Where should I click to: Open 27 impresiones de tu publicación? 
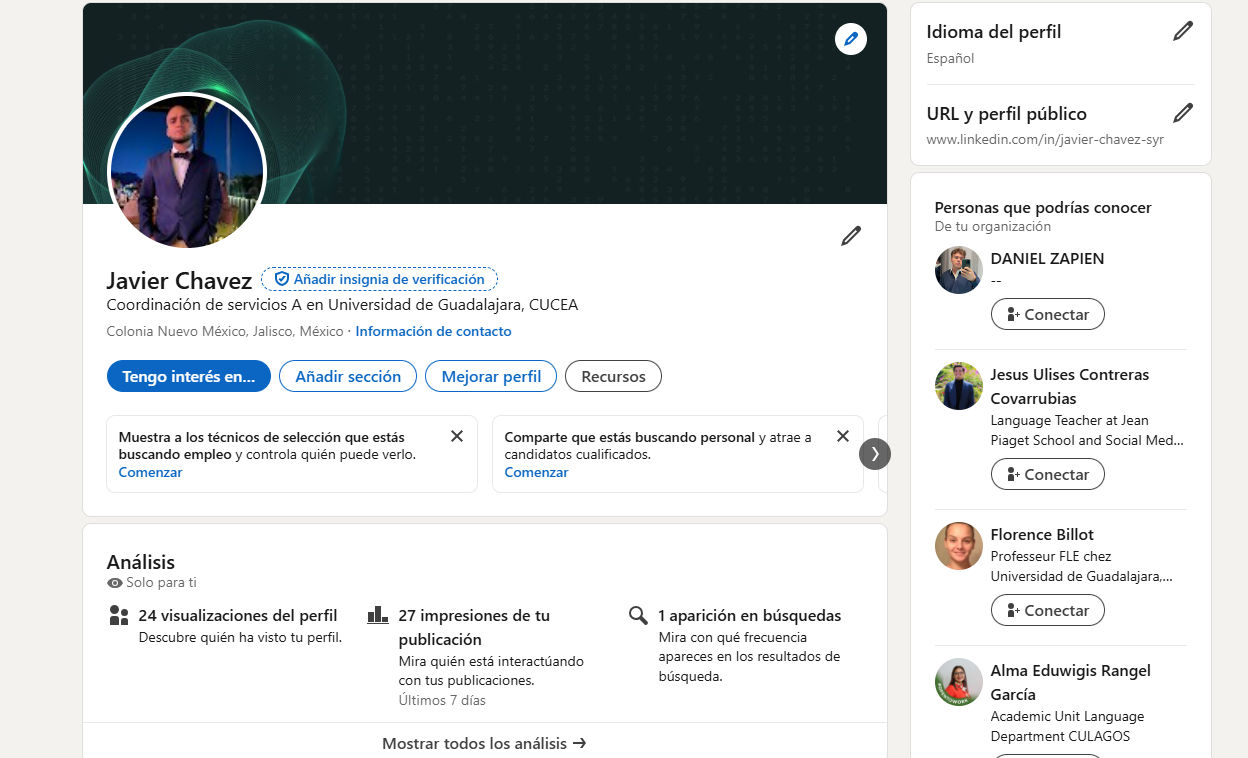click(x=474, y=627)
